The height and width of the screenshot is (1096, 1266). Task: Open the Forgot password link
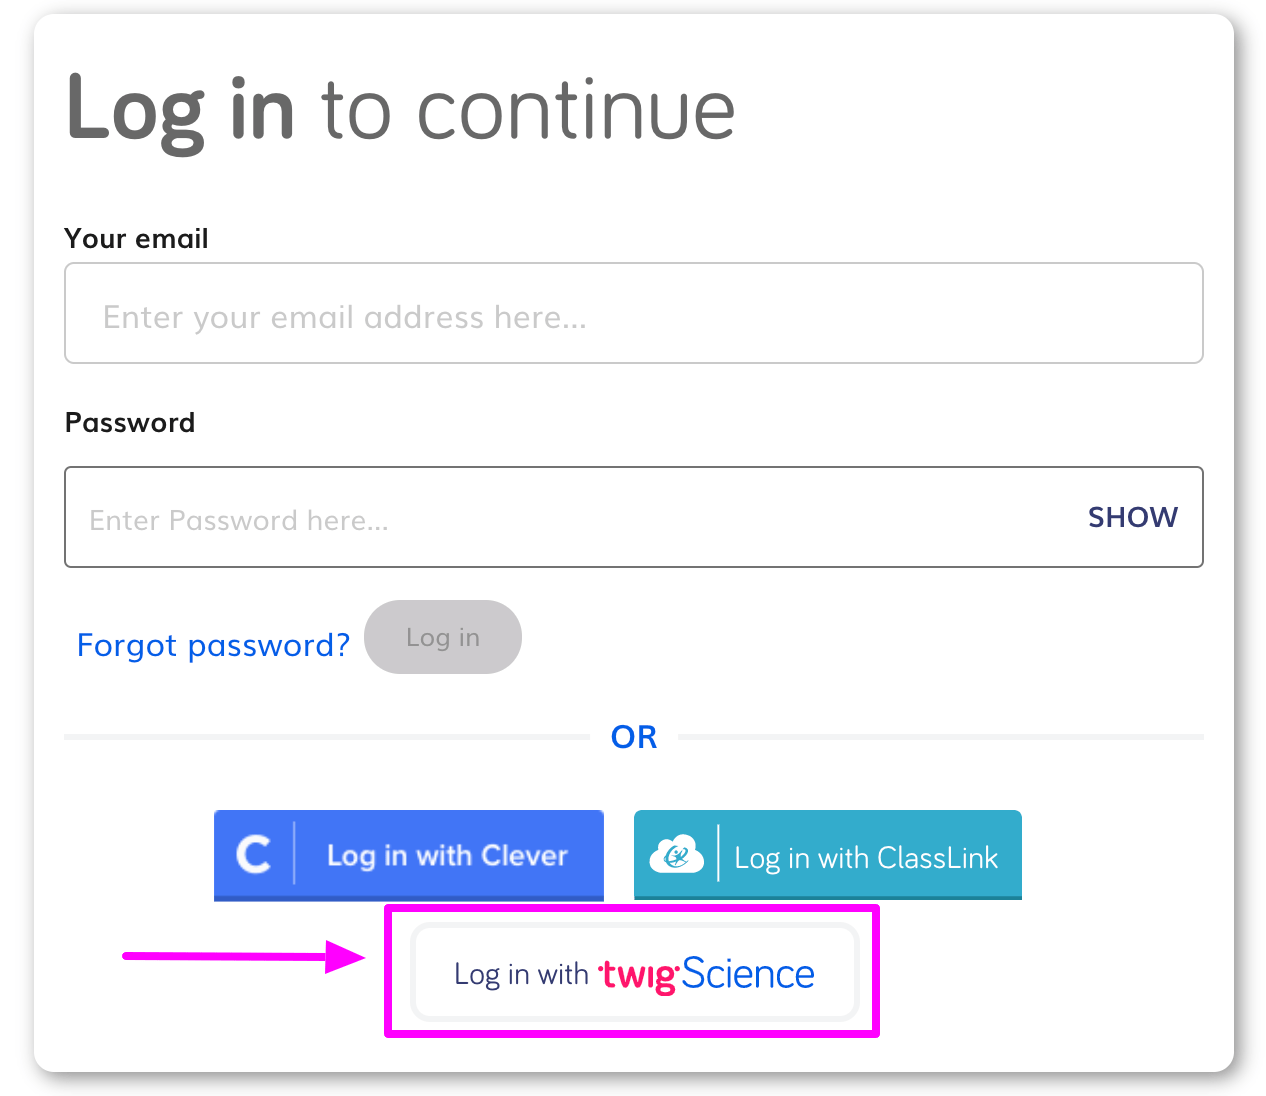click(x=213, y=645)
